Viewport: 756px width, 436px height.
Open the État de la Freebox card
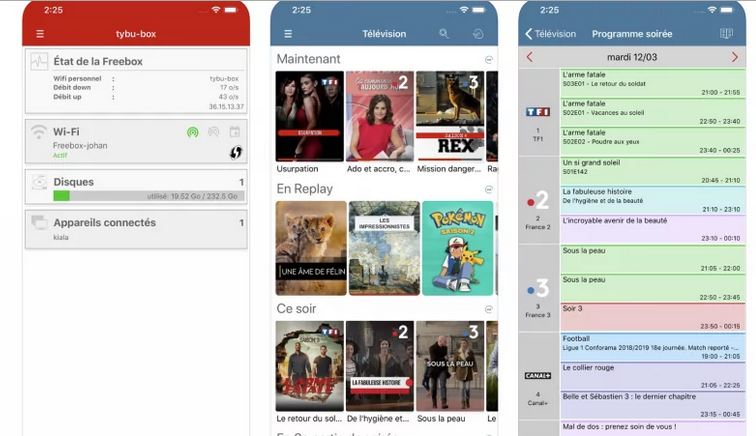coord(136,81)
